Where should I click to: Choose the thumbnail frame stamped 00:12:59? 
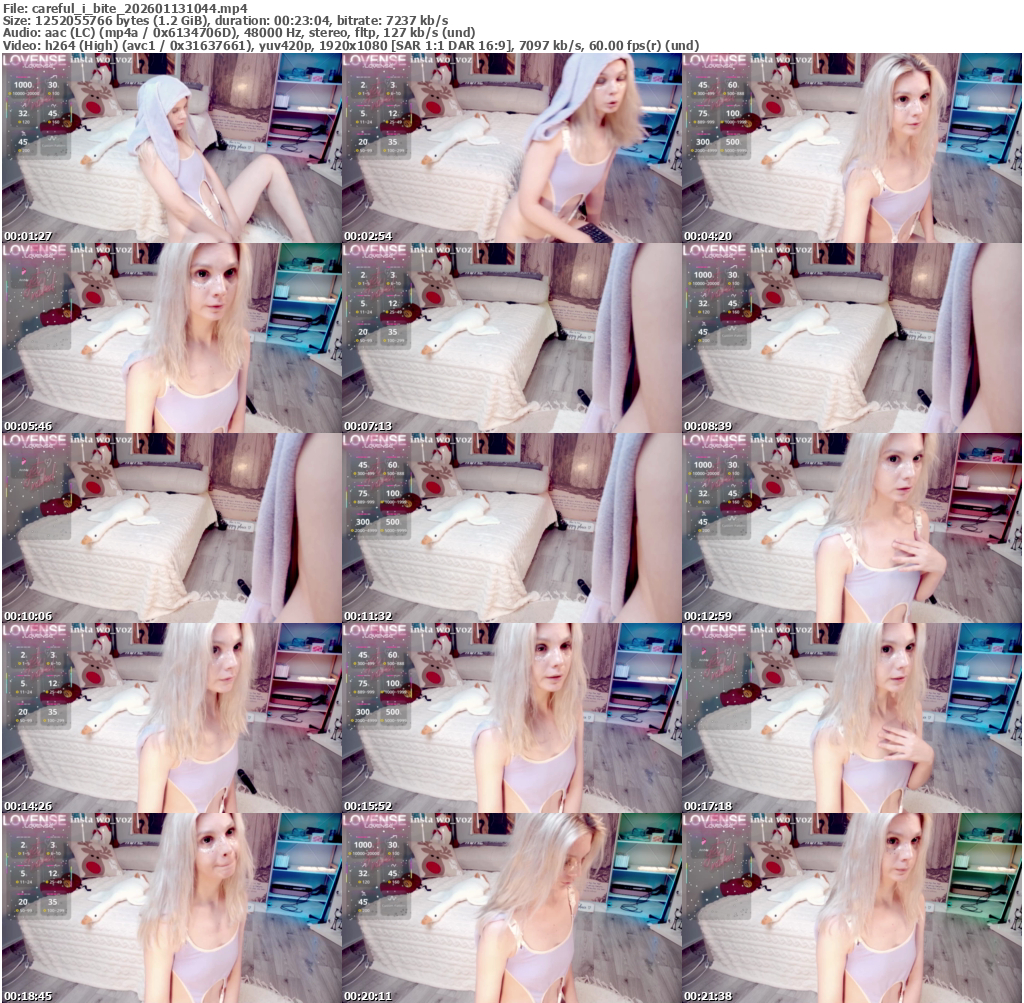point(852,528)
